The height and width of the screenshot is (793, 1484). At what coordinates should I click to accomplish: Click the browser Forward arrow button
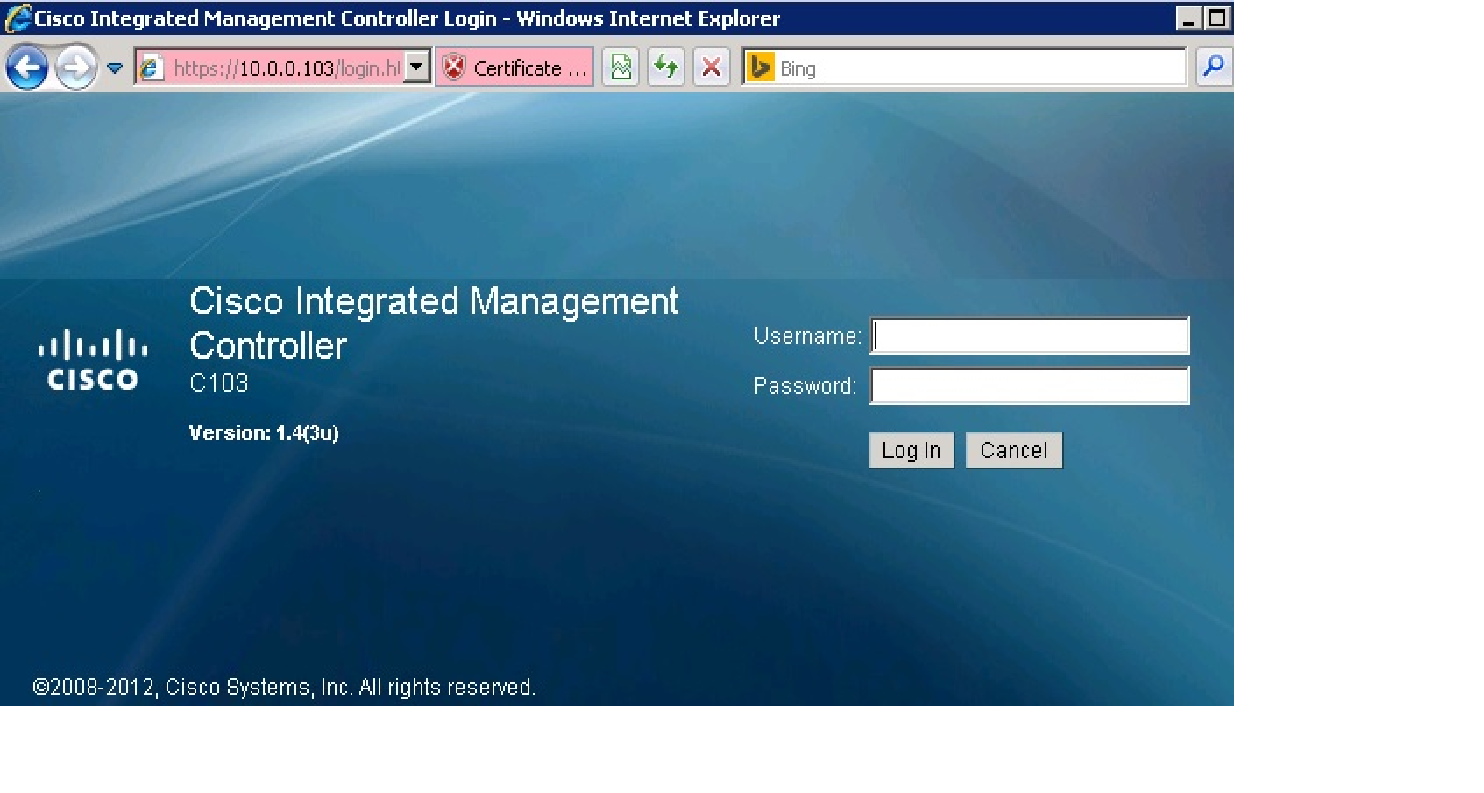pyautogui.click(x=76, y=68)
